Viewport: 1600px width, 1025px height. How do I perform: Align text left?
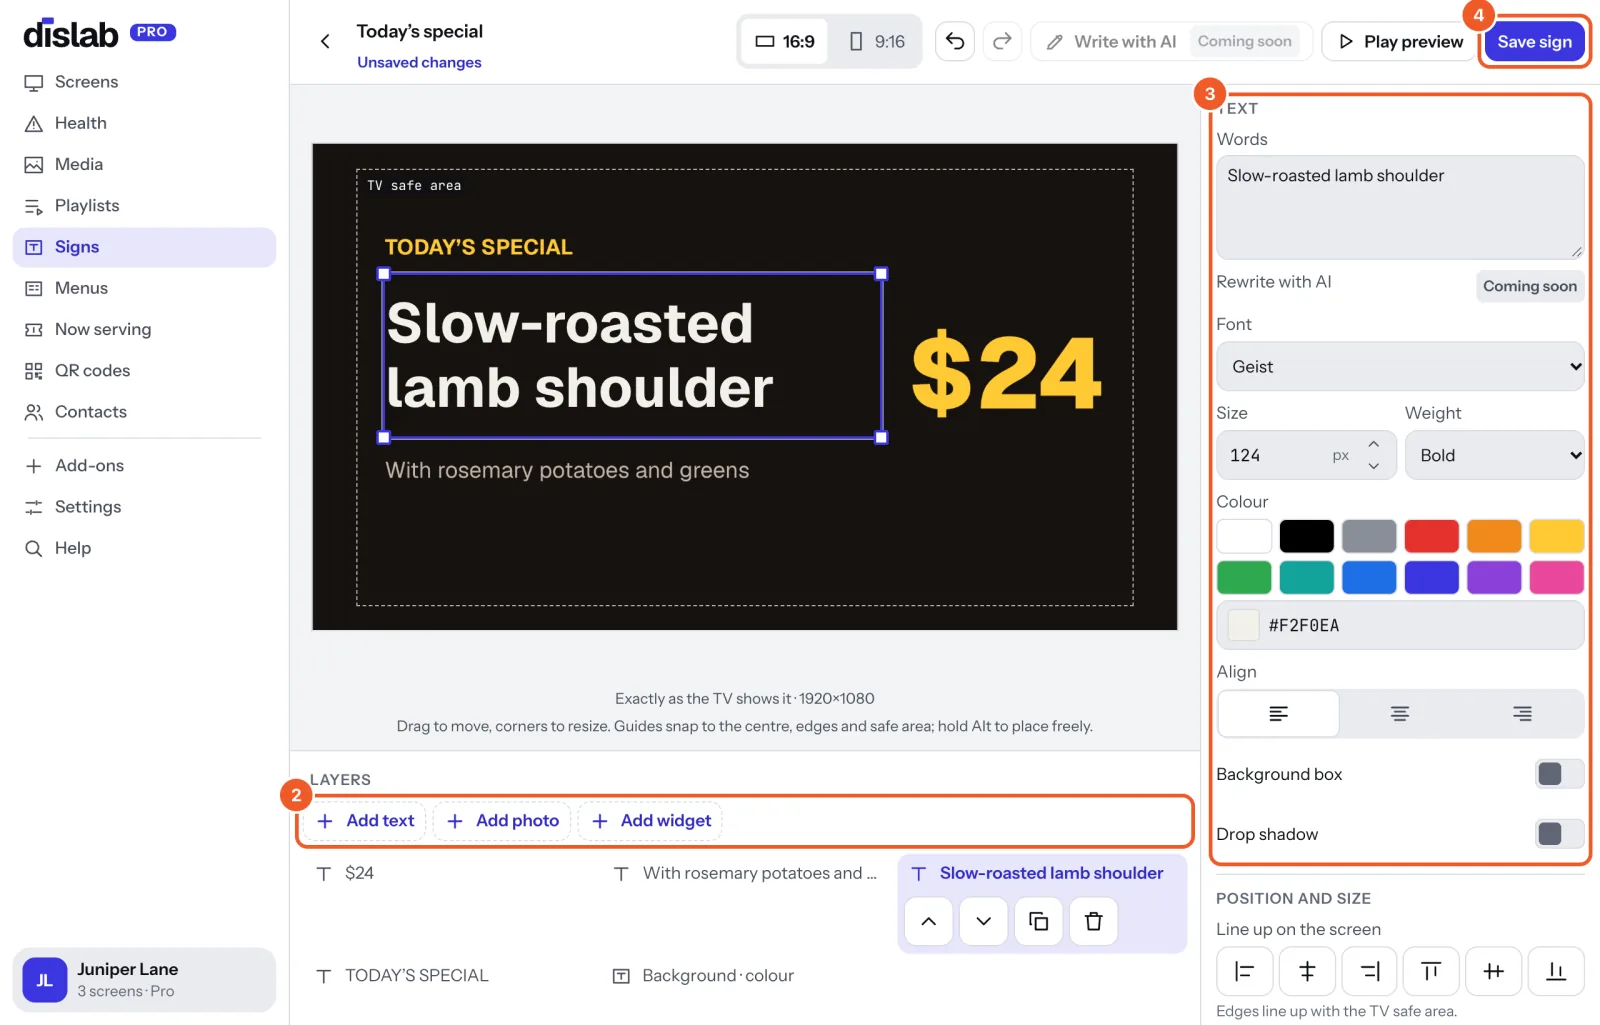(x=1278, y=714)
